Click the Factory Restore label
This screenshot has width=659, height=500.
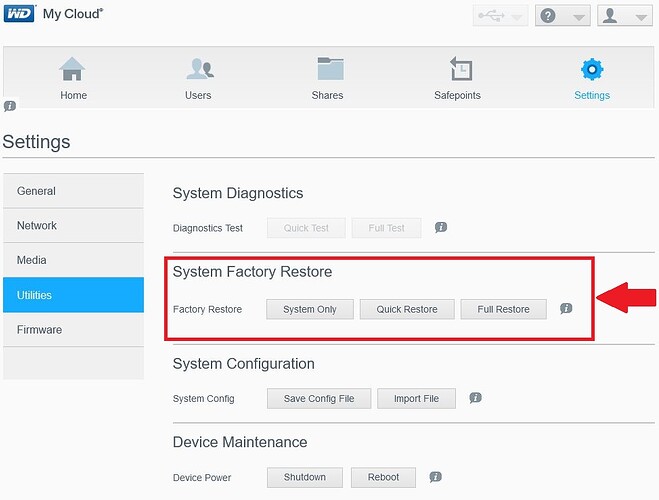click(x=208, y=310)
